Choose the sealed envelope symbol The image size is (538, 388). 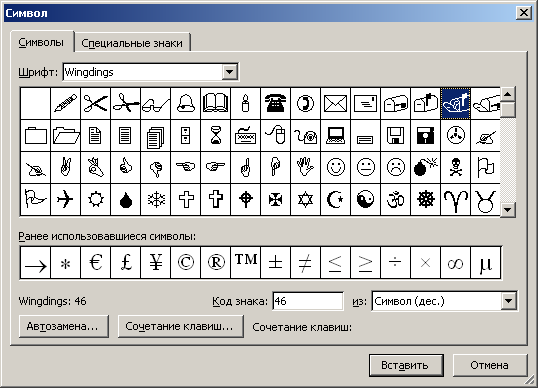click(x=336, y=104)
